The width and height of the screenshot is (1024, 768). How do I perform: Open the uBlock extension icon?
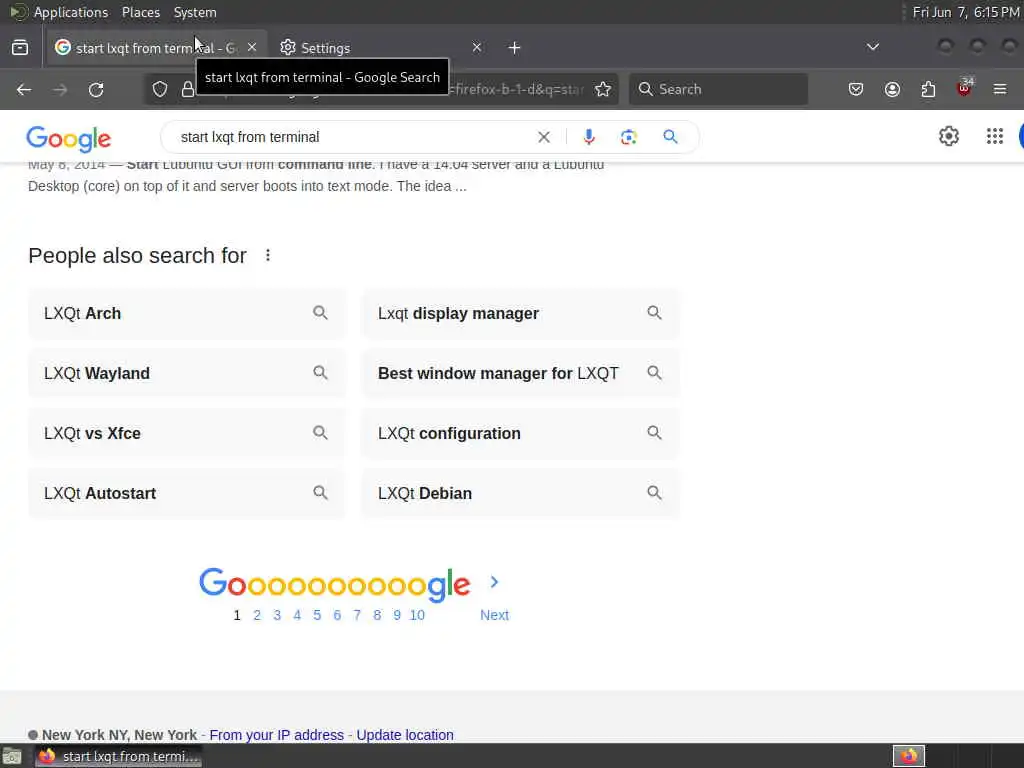point(964,88)
